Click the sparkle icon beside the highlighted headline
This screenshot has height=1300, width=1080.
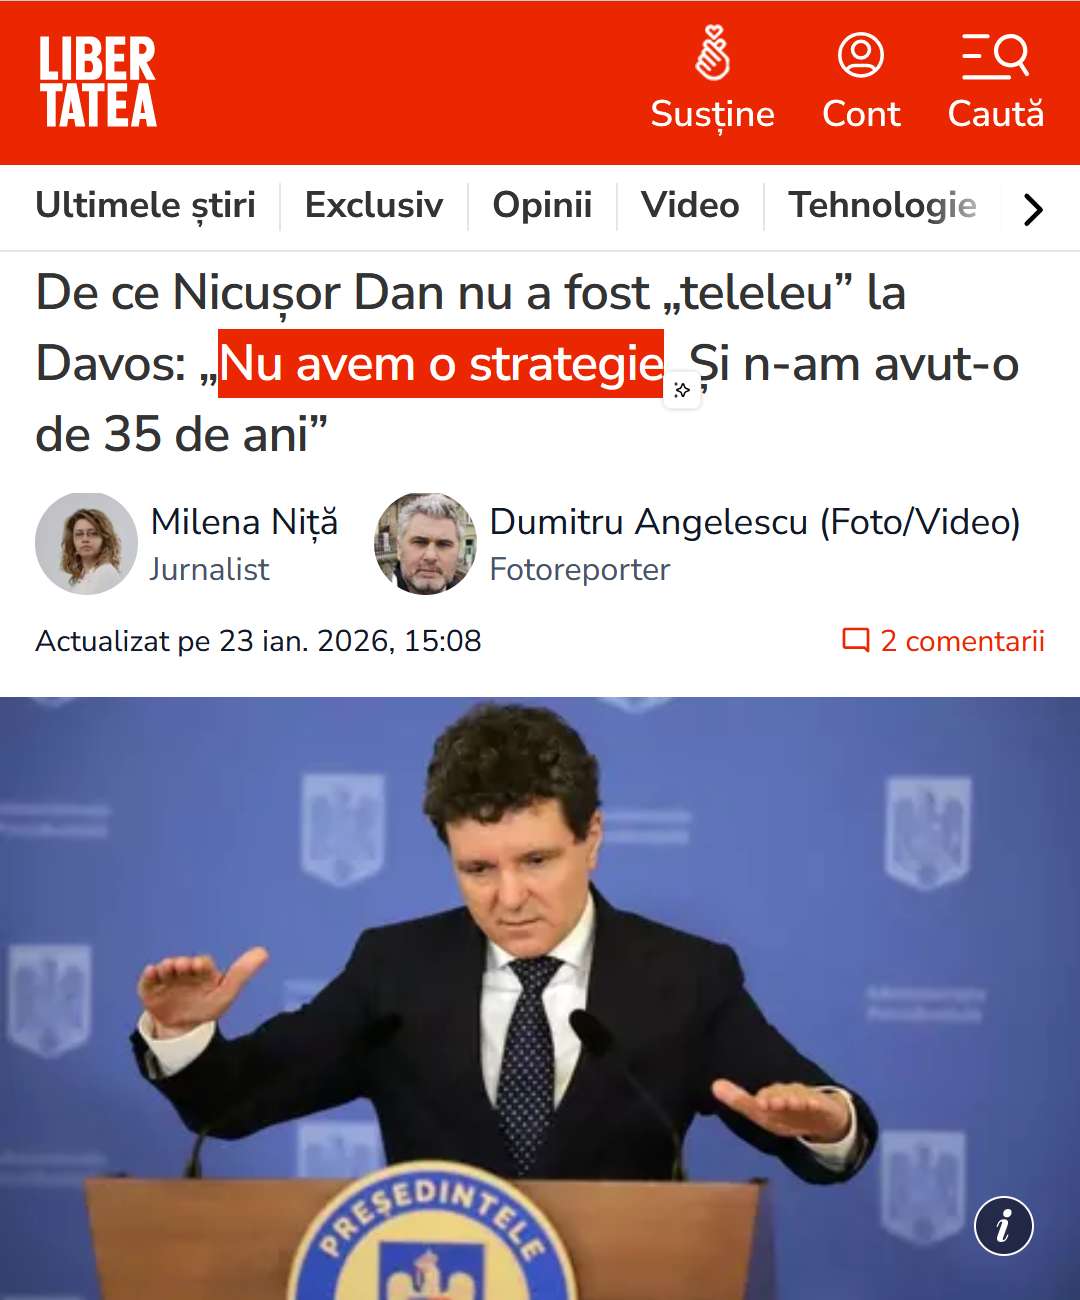tap(682, 390)
